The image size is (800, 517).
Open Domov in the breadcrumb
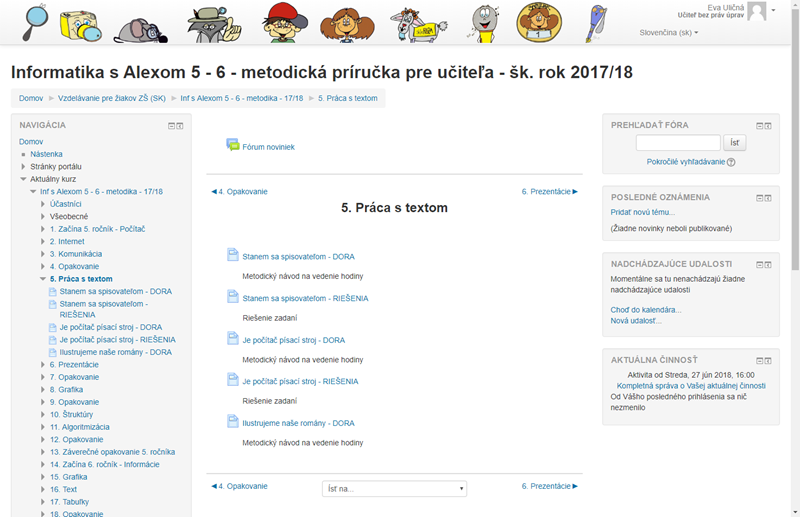click(31, 98)
